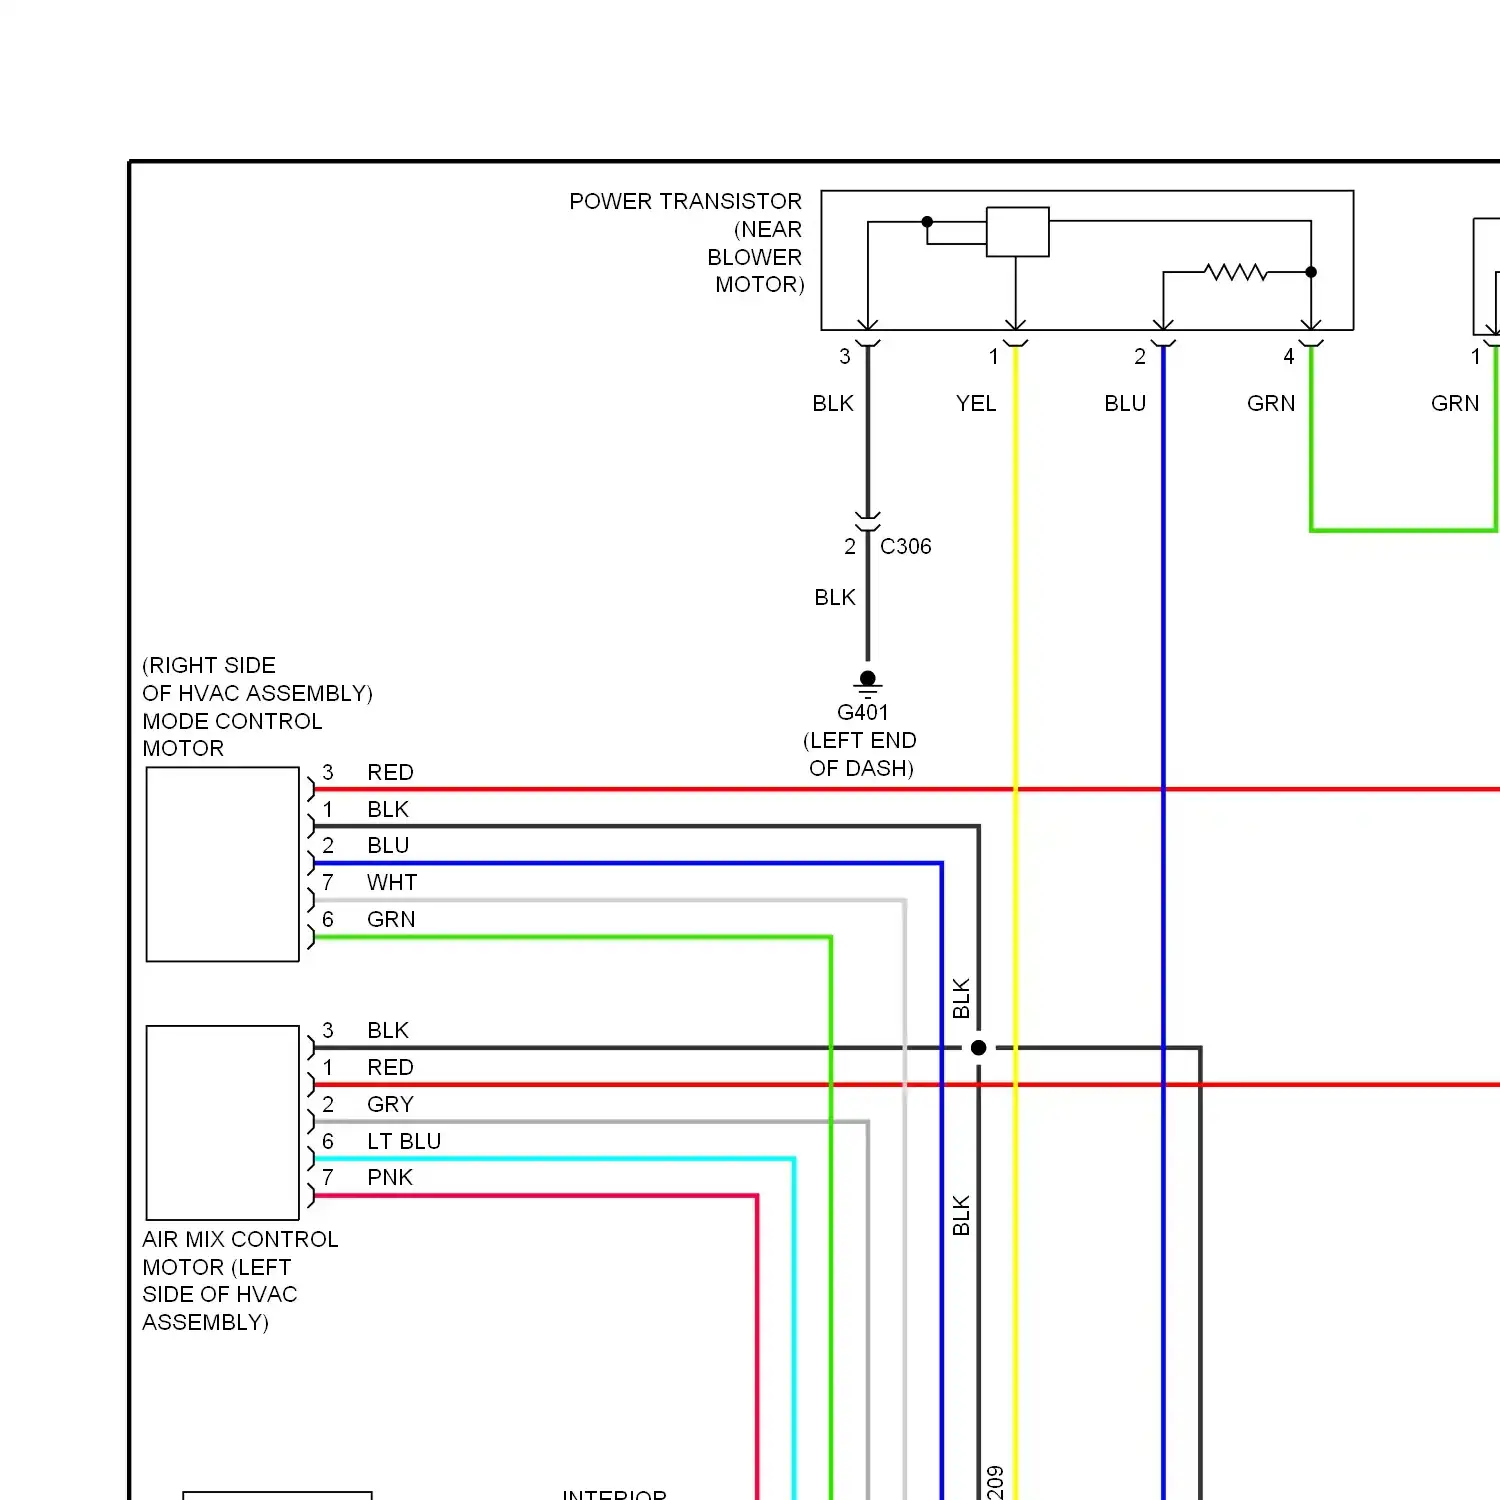Click the G401 ground symbol

coord(867,684)
